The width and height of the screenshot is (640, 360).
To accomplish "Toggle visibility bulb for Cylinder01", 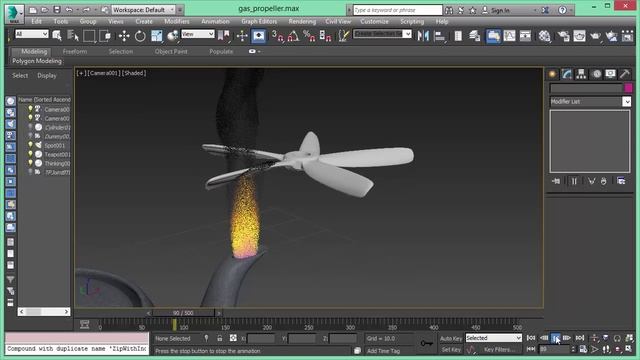I will coord(30,127).
